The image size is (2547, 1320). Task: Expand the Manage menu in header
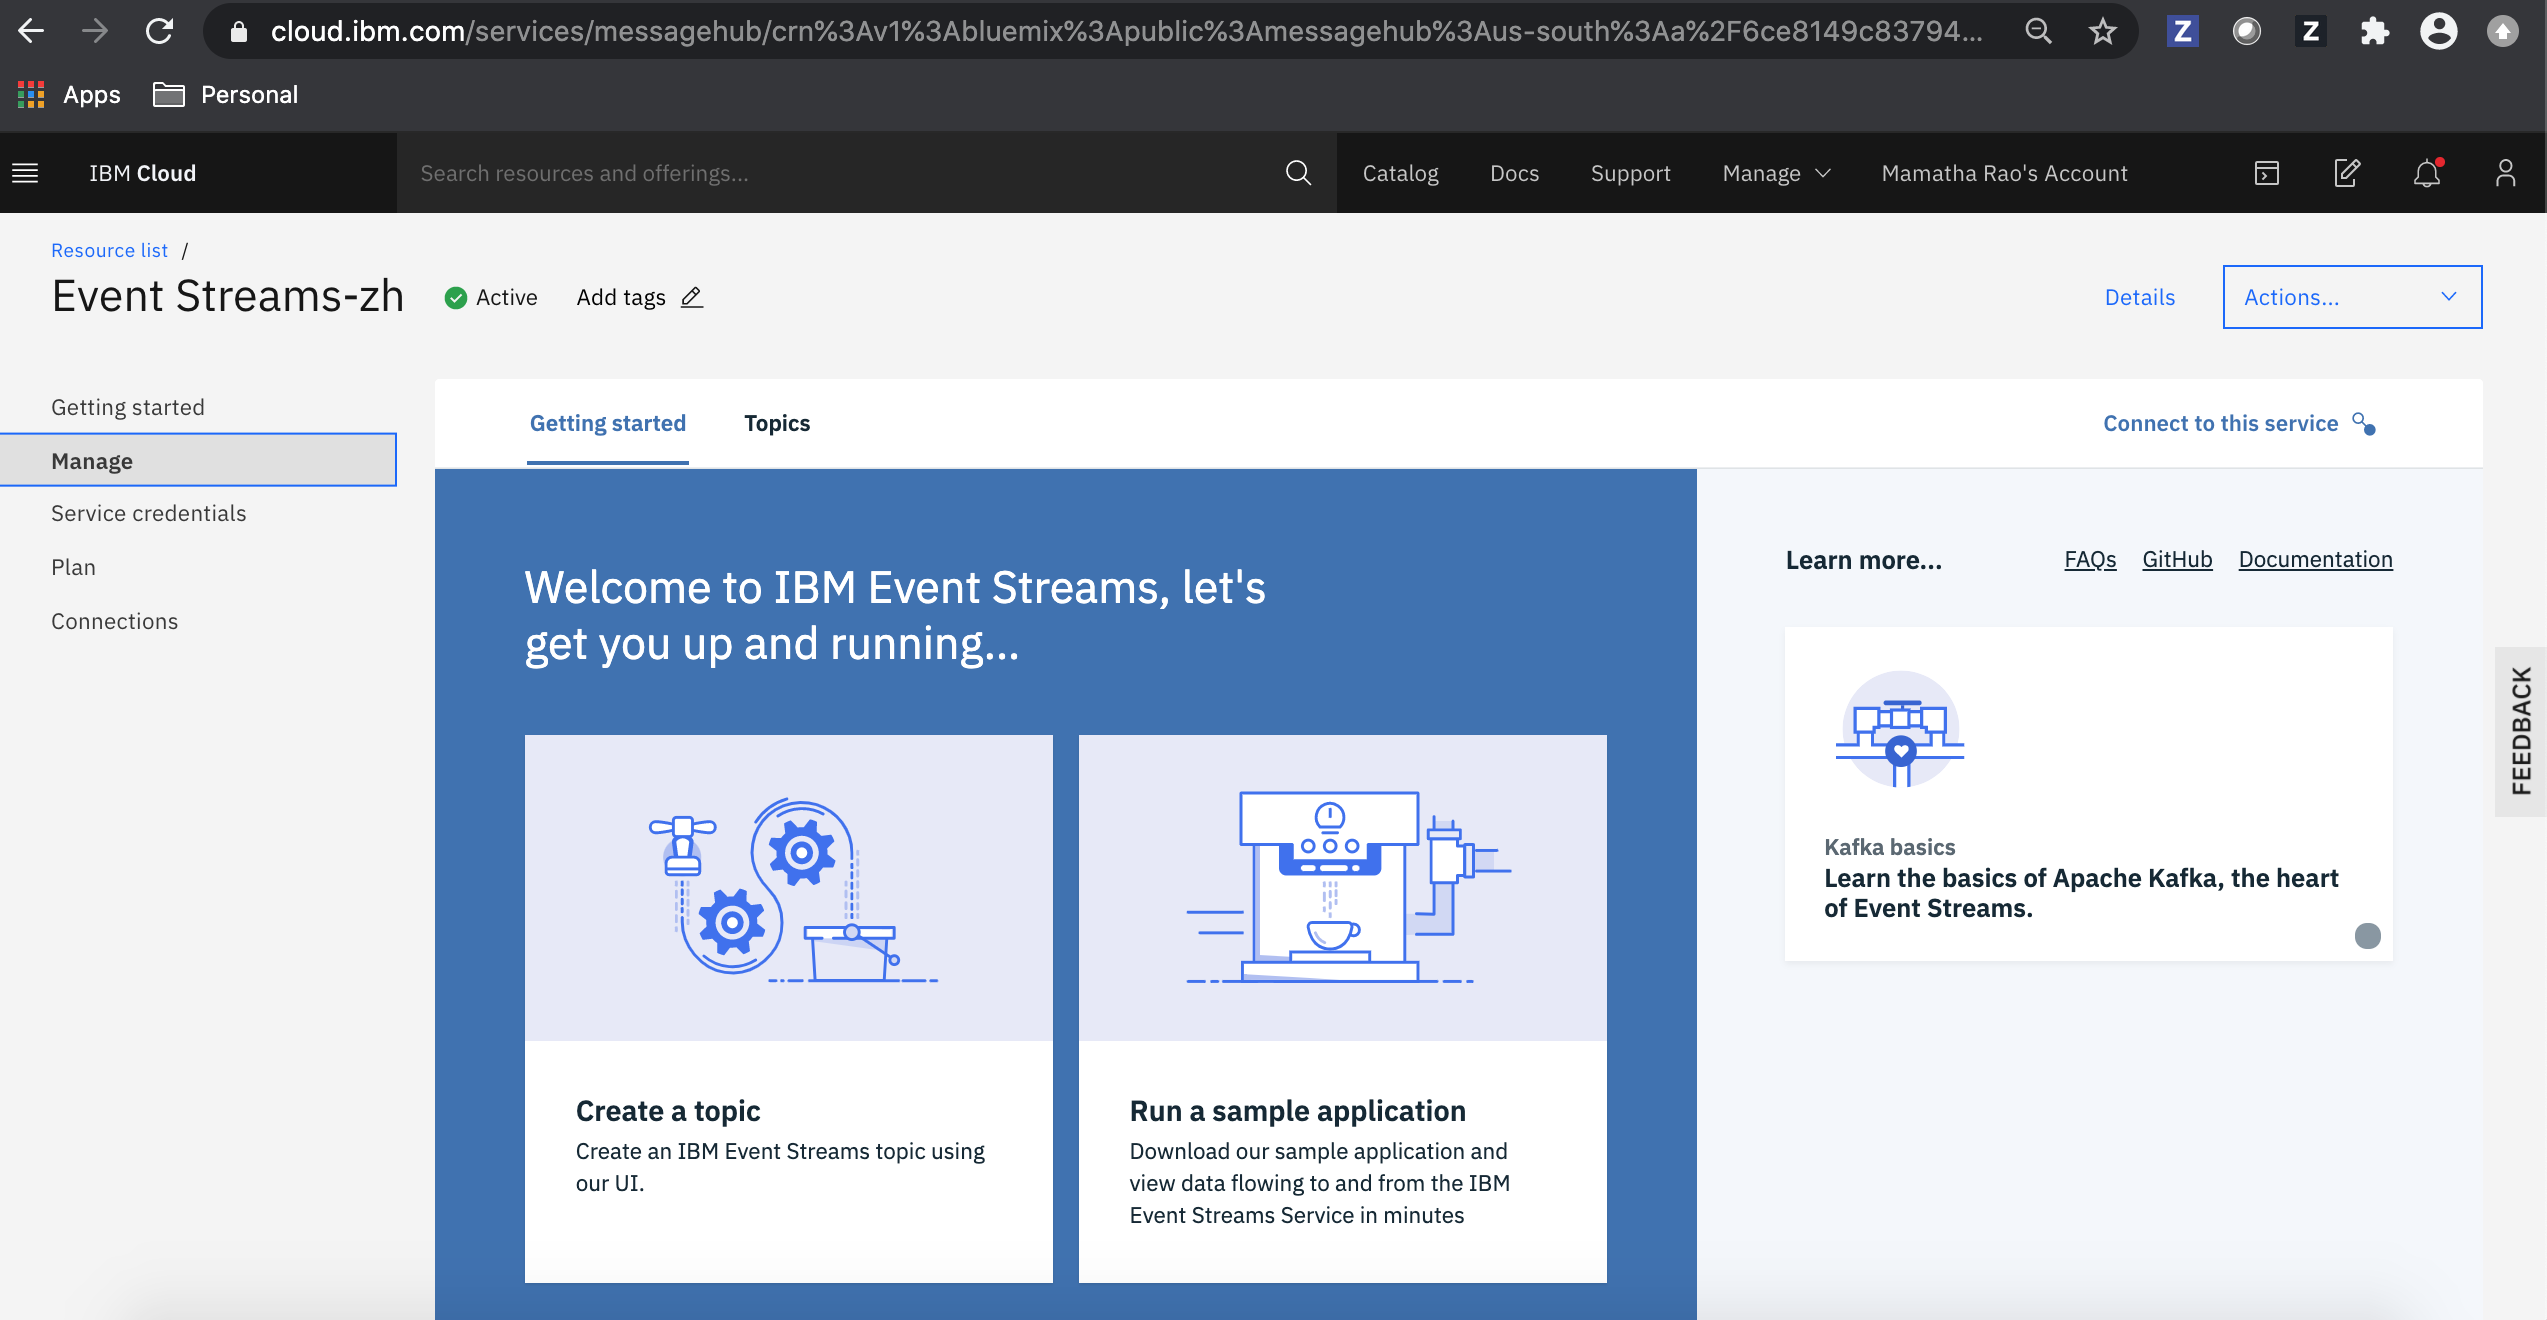point(1776,173)
